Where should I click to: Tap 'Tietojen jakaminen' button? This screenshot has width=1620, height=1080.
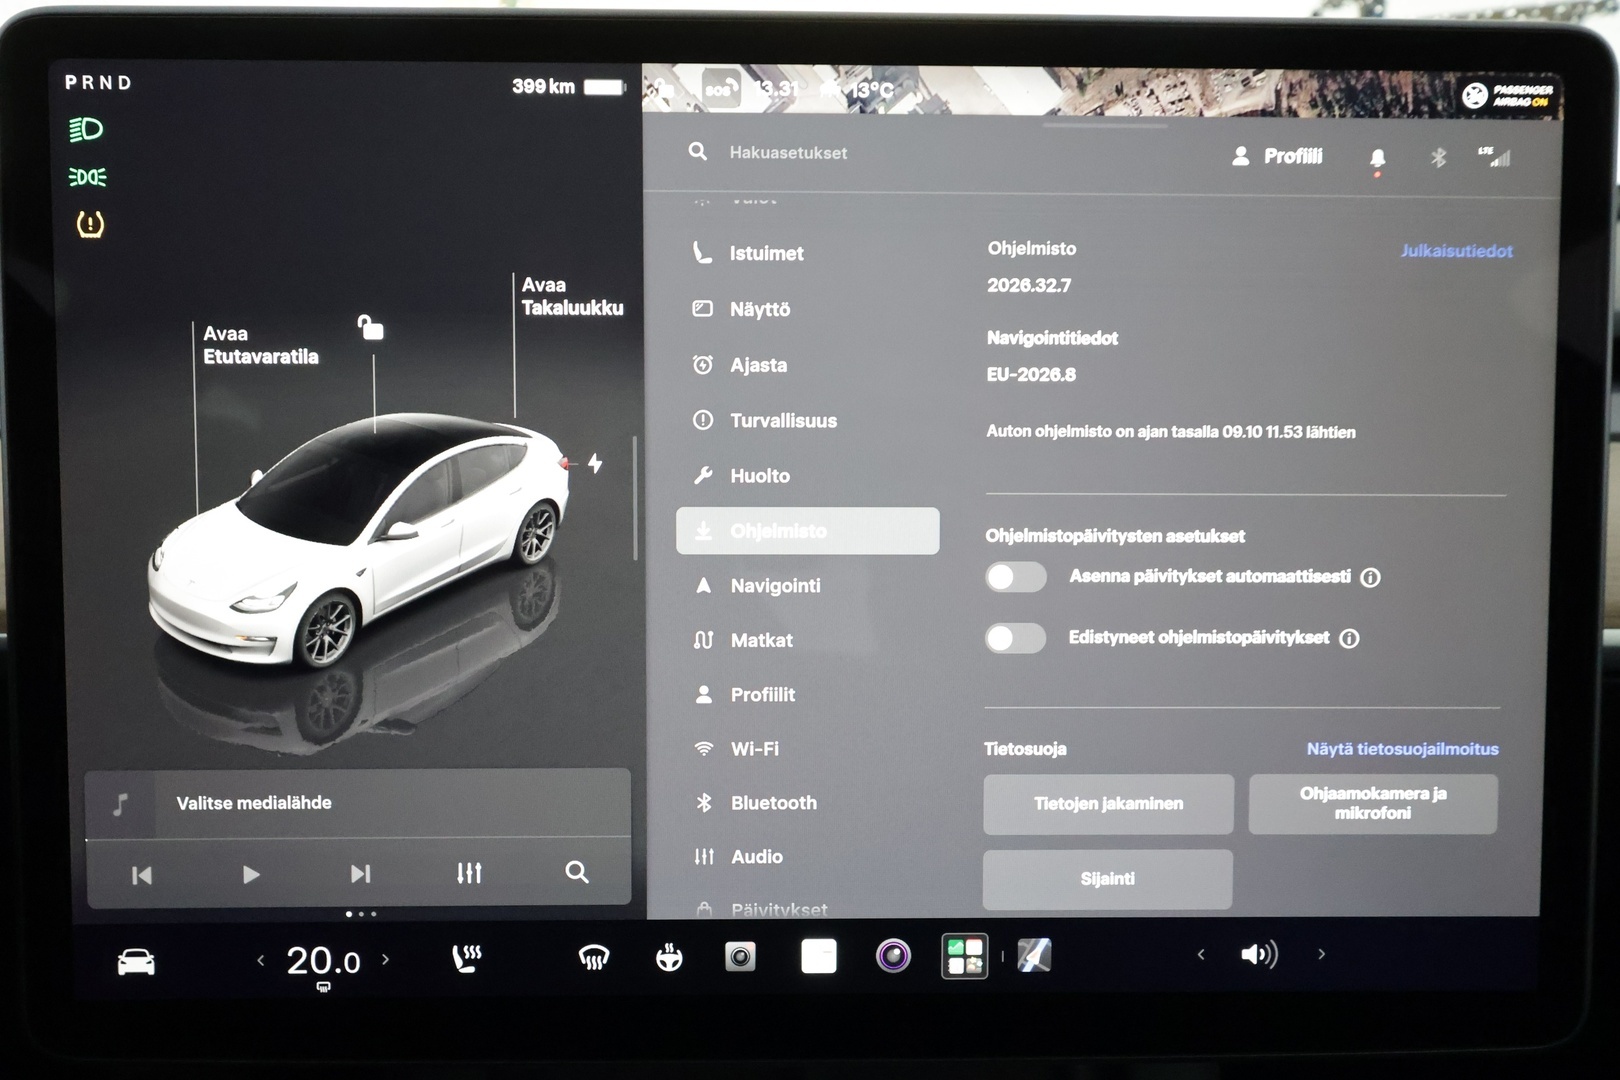1108,804
